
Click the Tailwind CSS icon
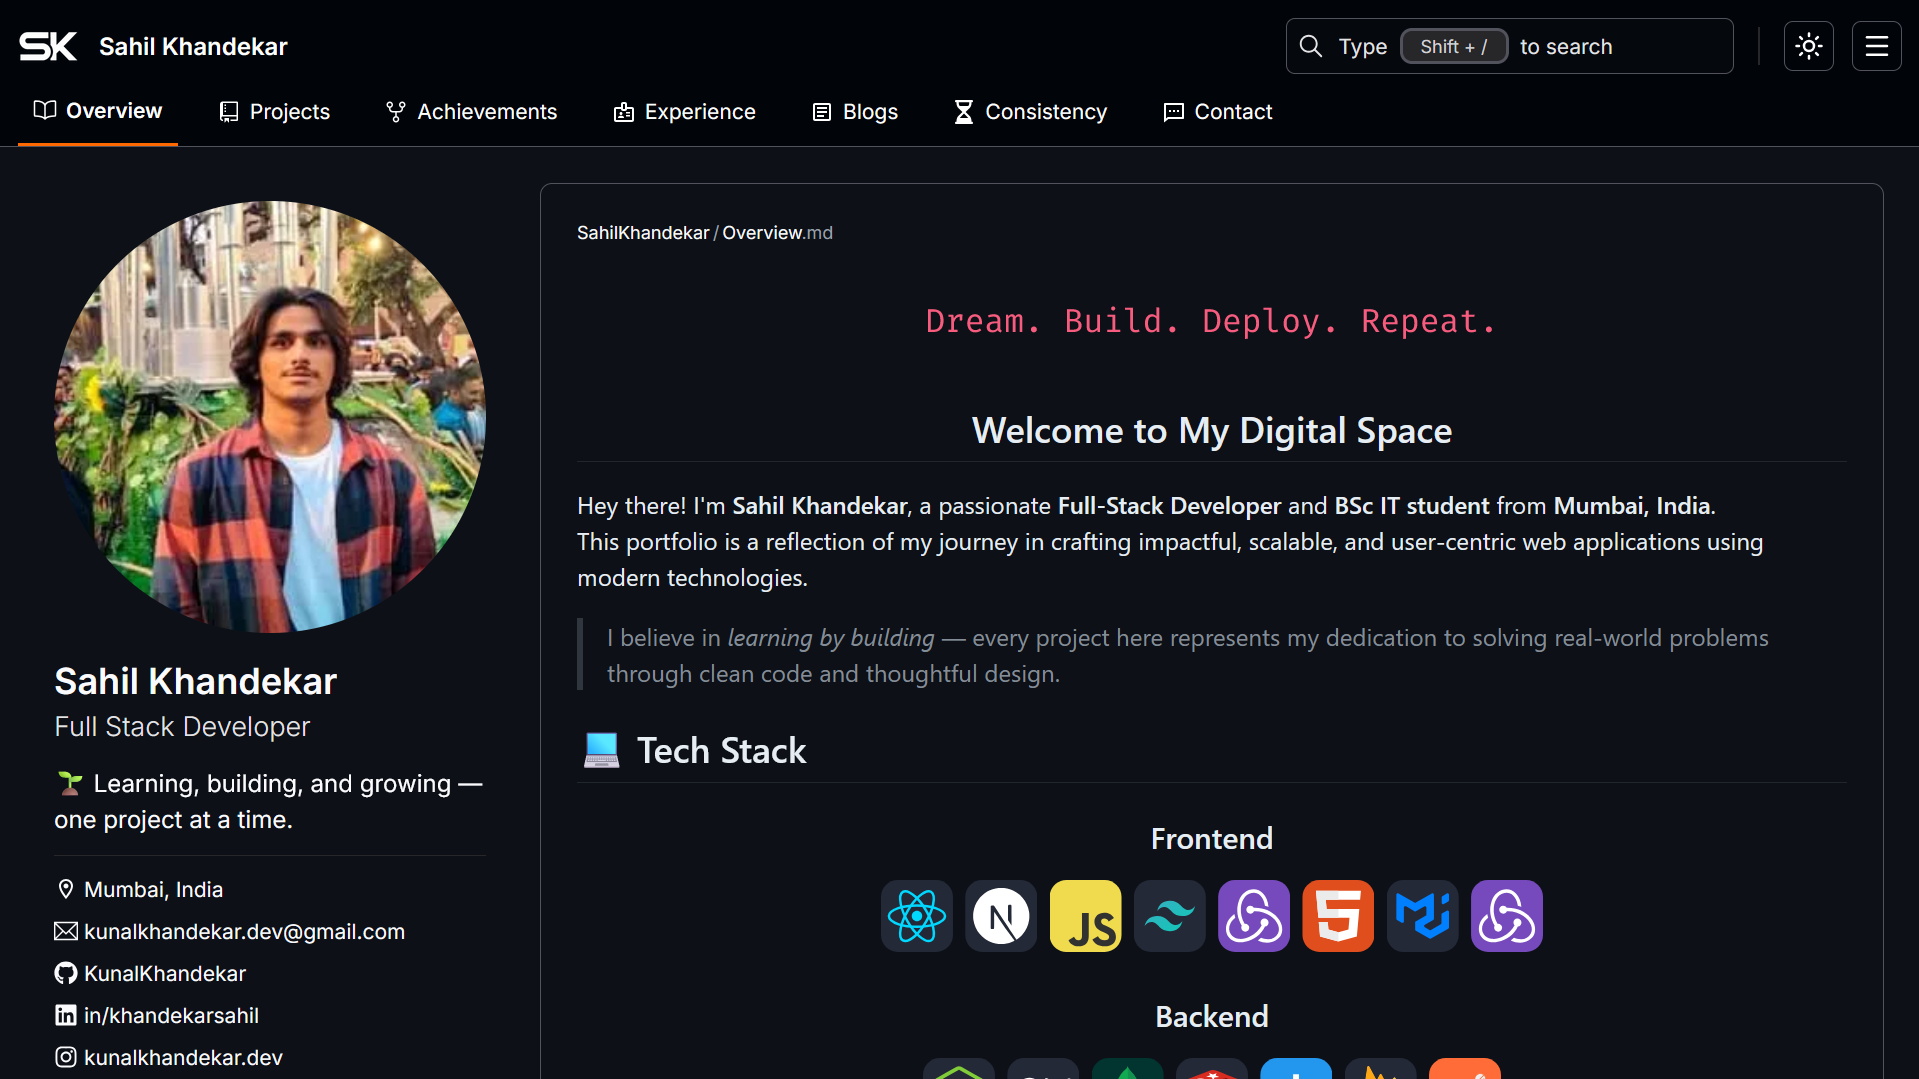click(1169, 916)
